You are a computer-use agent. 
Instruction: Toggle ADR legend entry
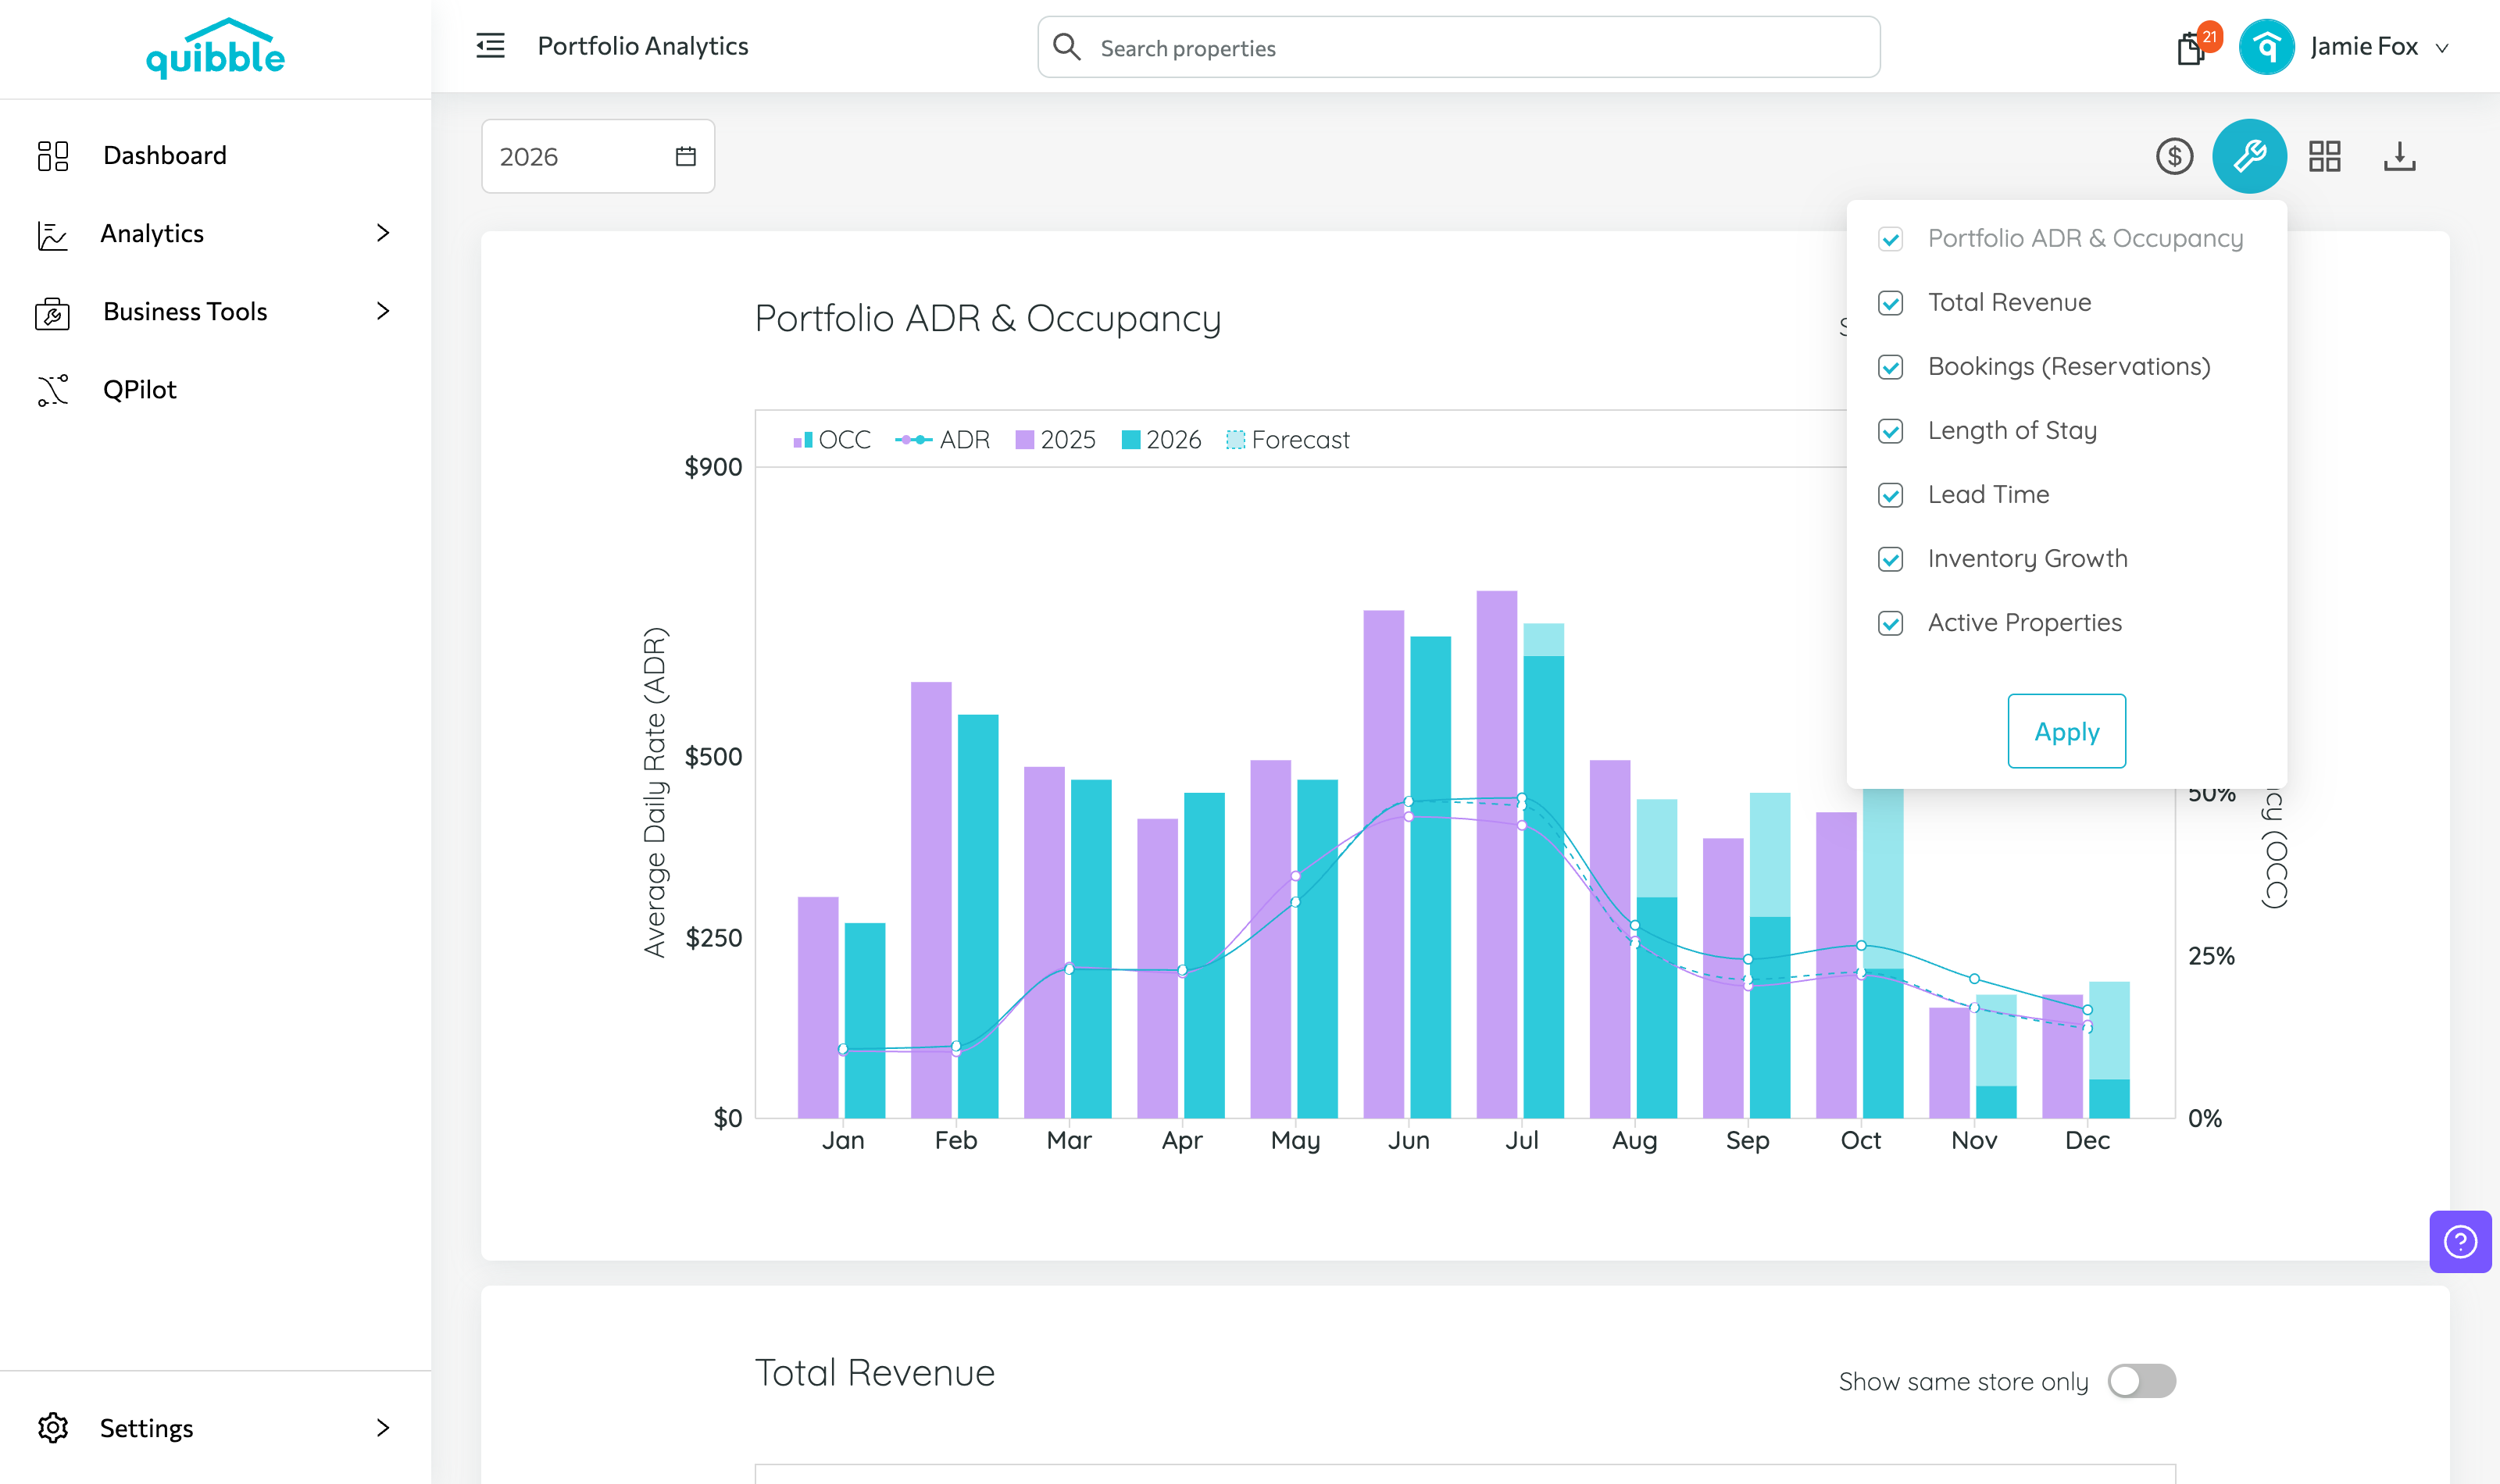942,440
